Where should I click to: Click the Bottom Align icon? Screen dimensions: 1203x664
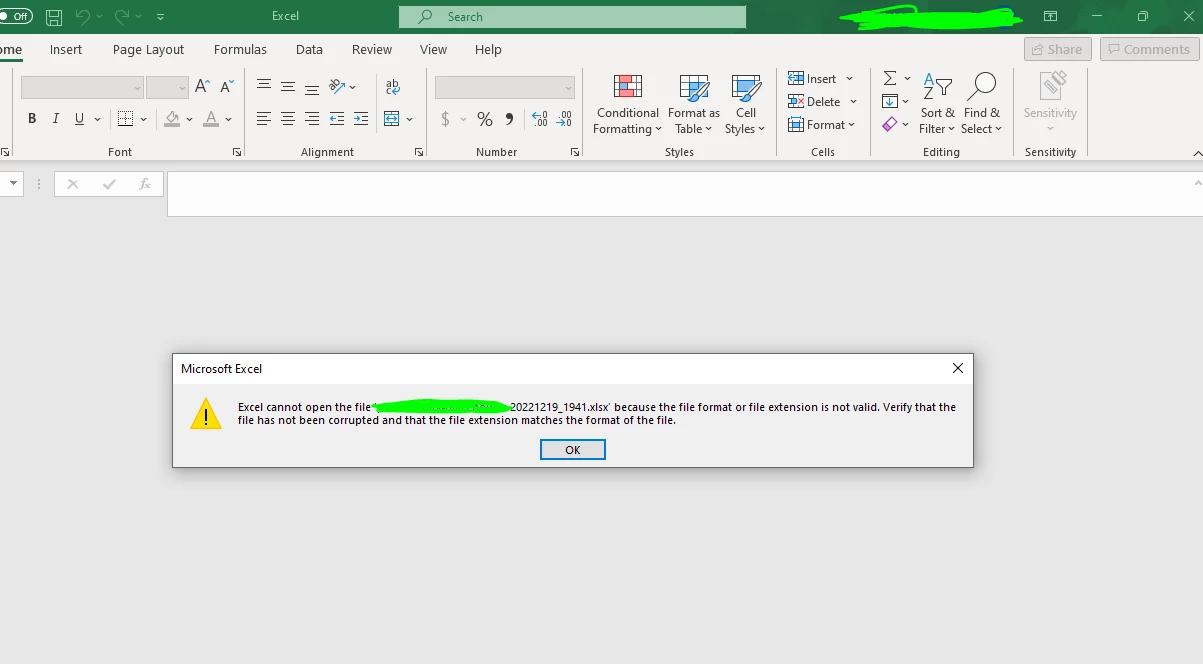click(x=312, y=87)
